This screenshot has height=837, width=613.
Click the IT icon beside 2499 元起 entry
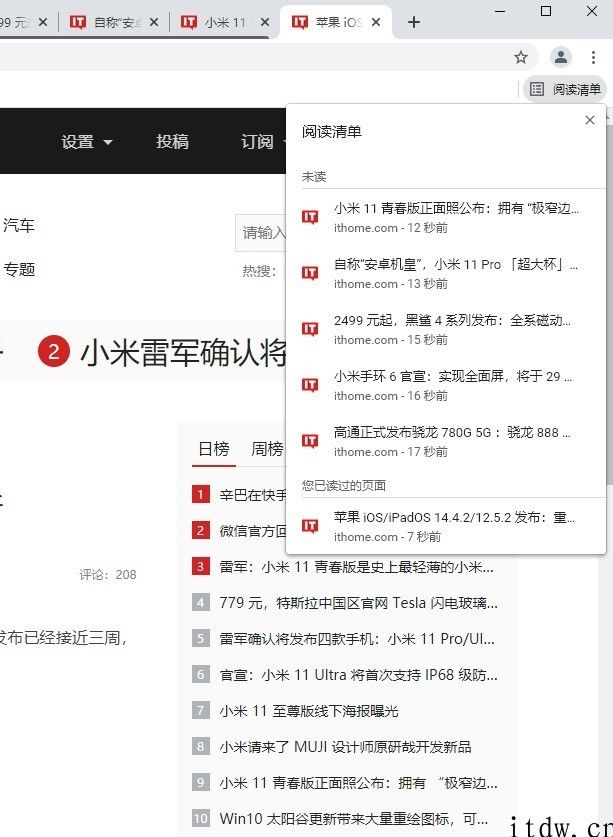pyautogui.click(x=310, y=329)
